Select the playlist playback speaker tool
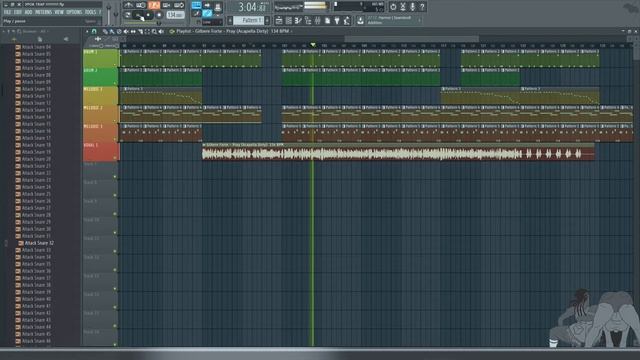The image size is (640, 360). (x=161, y=31)
